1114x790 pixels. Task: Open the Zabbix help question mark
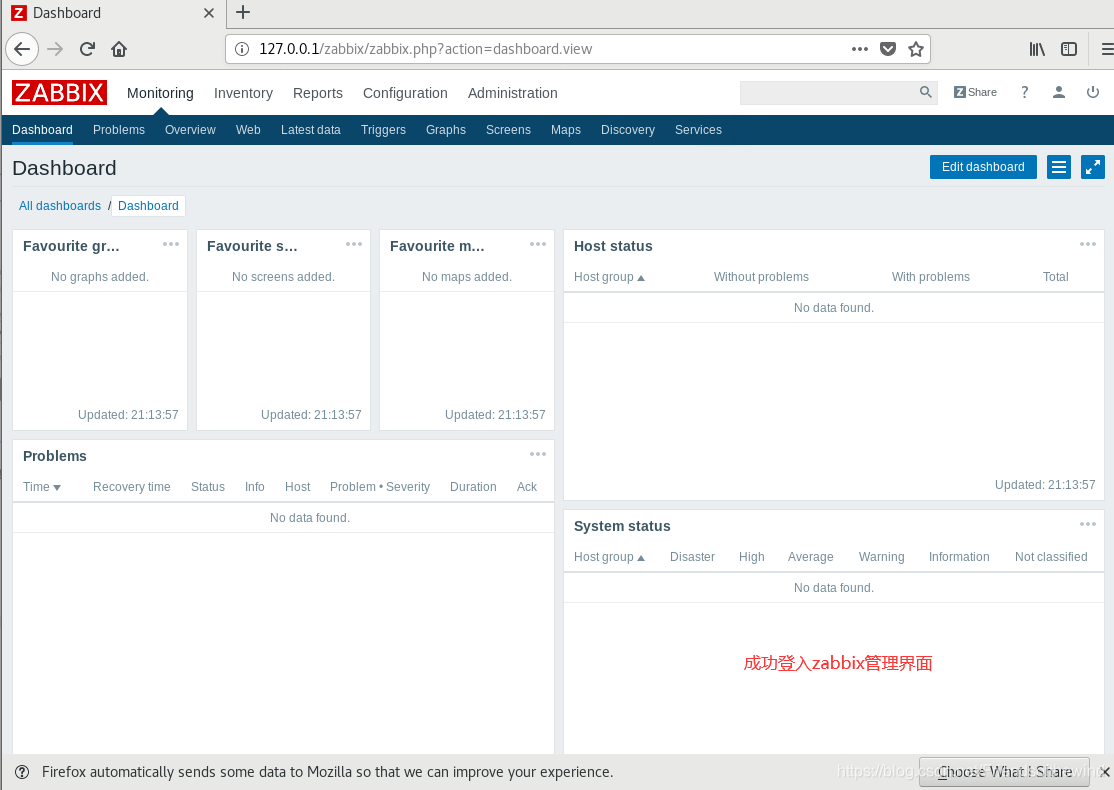(x=1024, y=92)
